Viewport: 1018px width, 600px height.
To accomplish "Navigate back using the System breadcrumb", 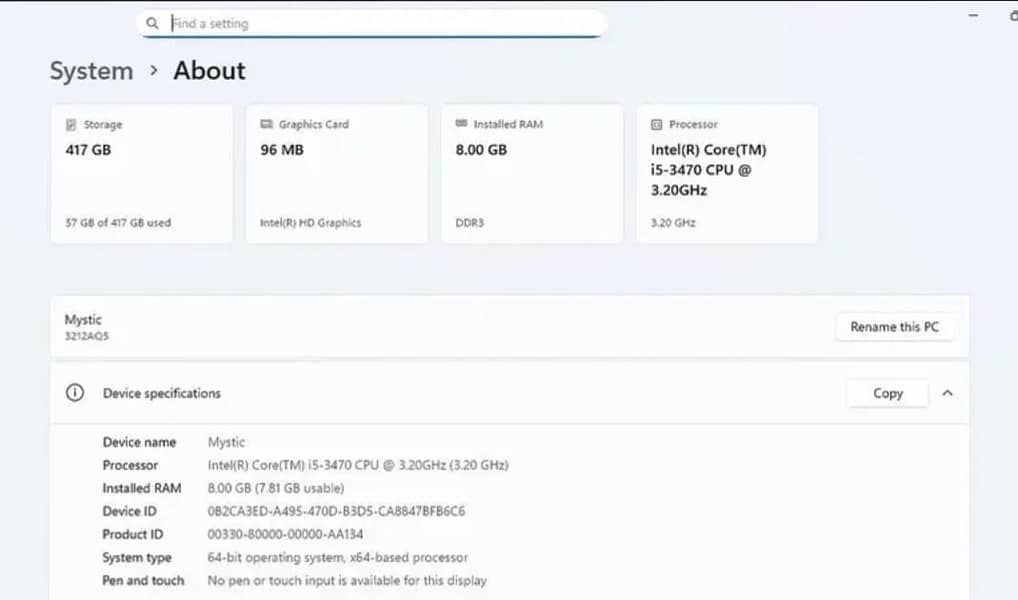I will 91,71.
